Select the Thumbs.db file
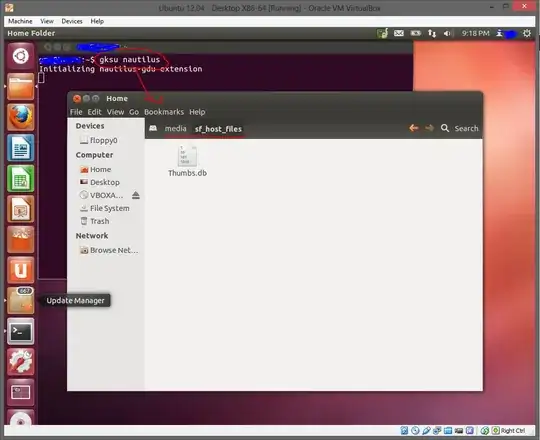 click(187, 161)
